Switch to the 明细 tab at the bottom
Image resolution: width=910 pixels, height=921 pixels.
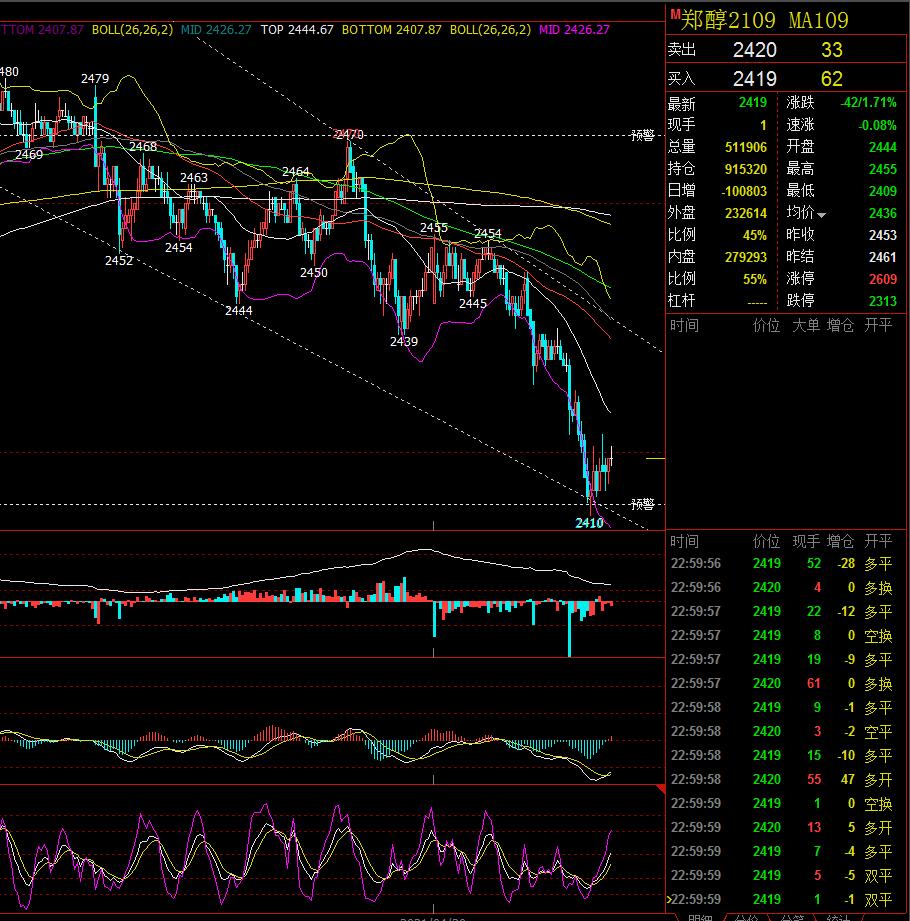700,917
